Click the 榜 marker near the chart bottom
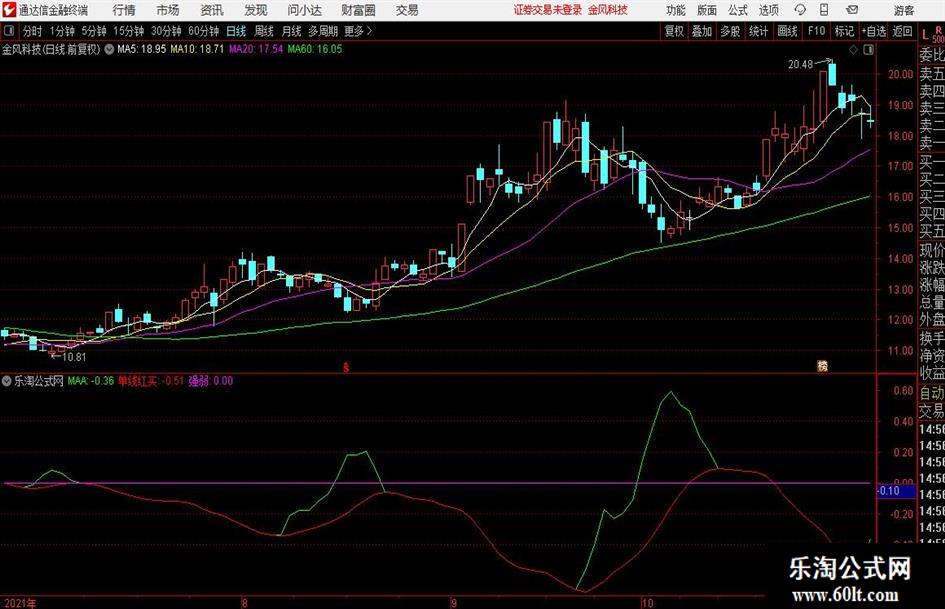The width and height of the screenshot is (945, 609). pos(822,365)
